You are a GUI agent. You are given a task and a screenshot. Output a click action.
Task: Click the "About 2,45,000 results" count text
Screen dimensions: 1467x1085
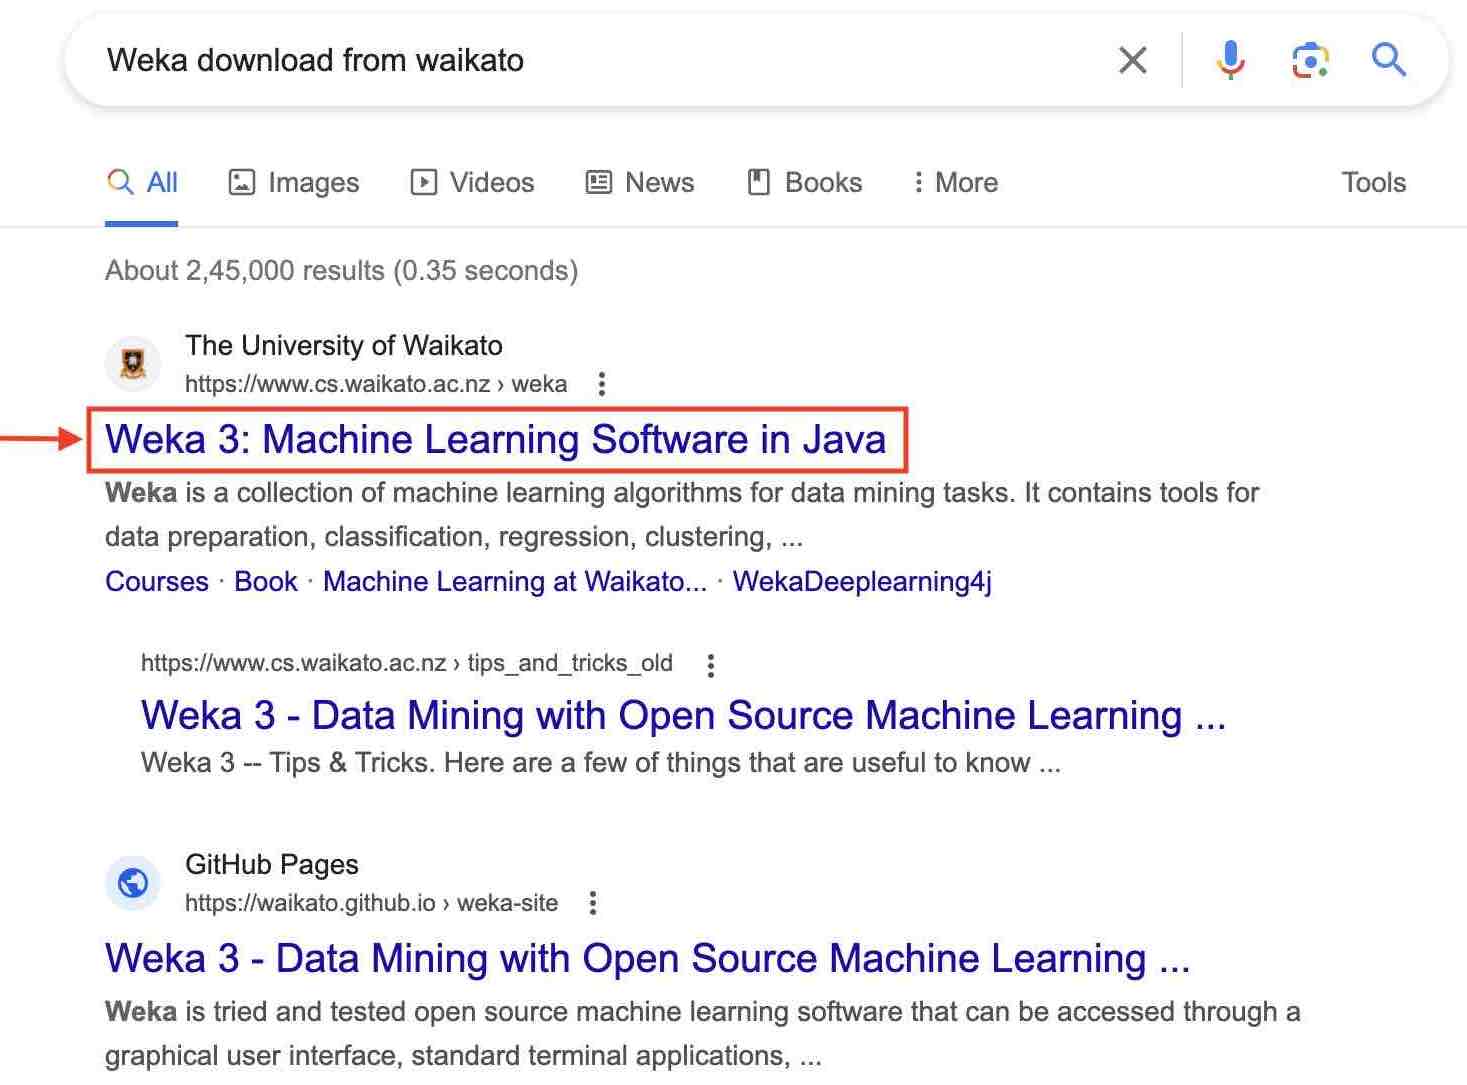click(x=342, y=271)
